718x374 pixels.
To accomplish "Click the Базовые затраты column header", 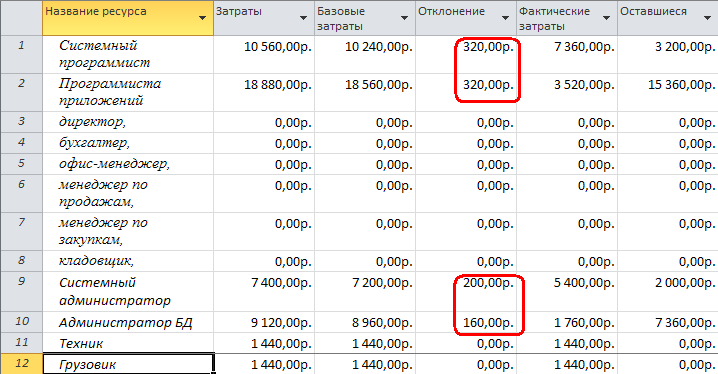I will (x=365, y=18).
